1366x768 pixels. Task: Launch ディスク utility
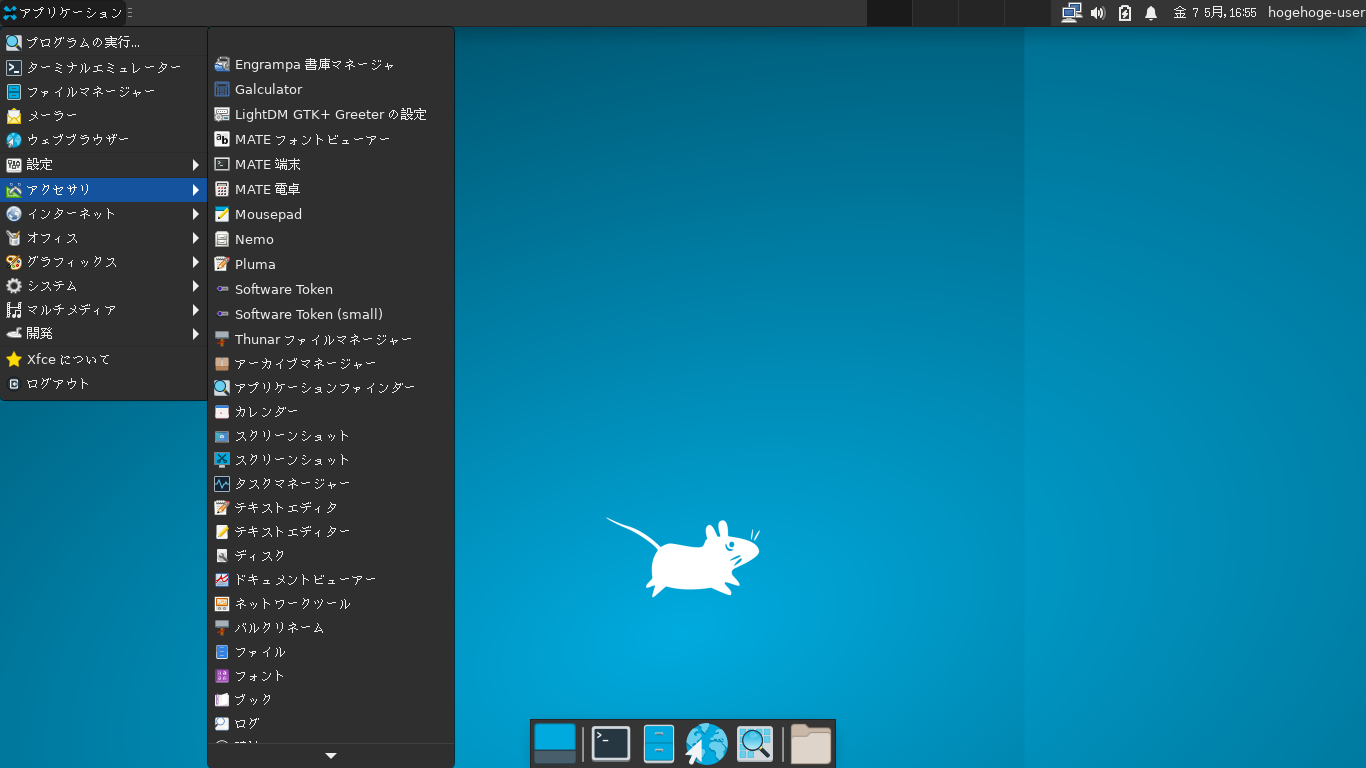point(330,555)
